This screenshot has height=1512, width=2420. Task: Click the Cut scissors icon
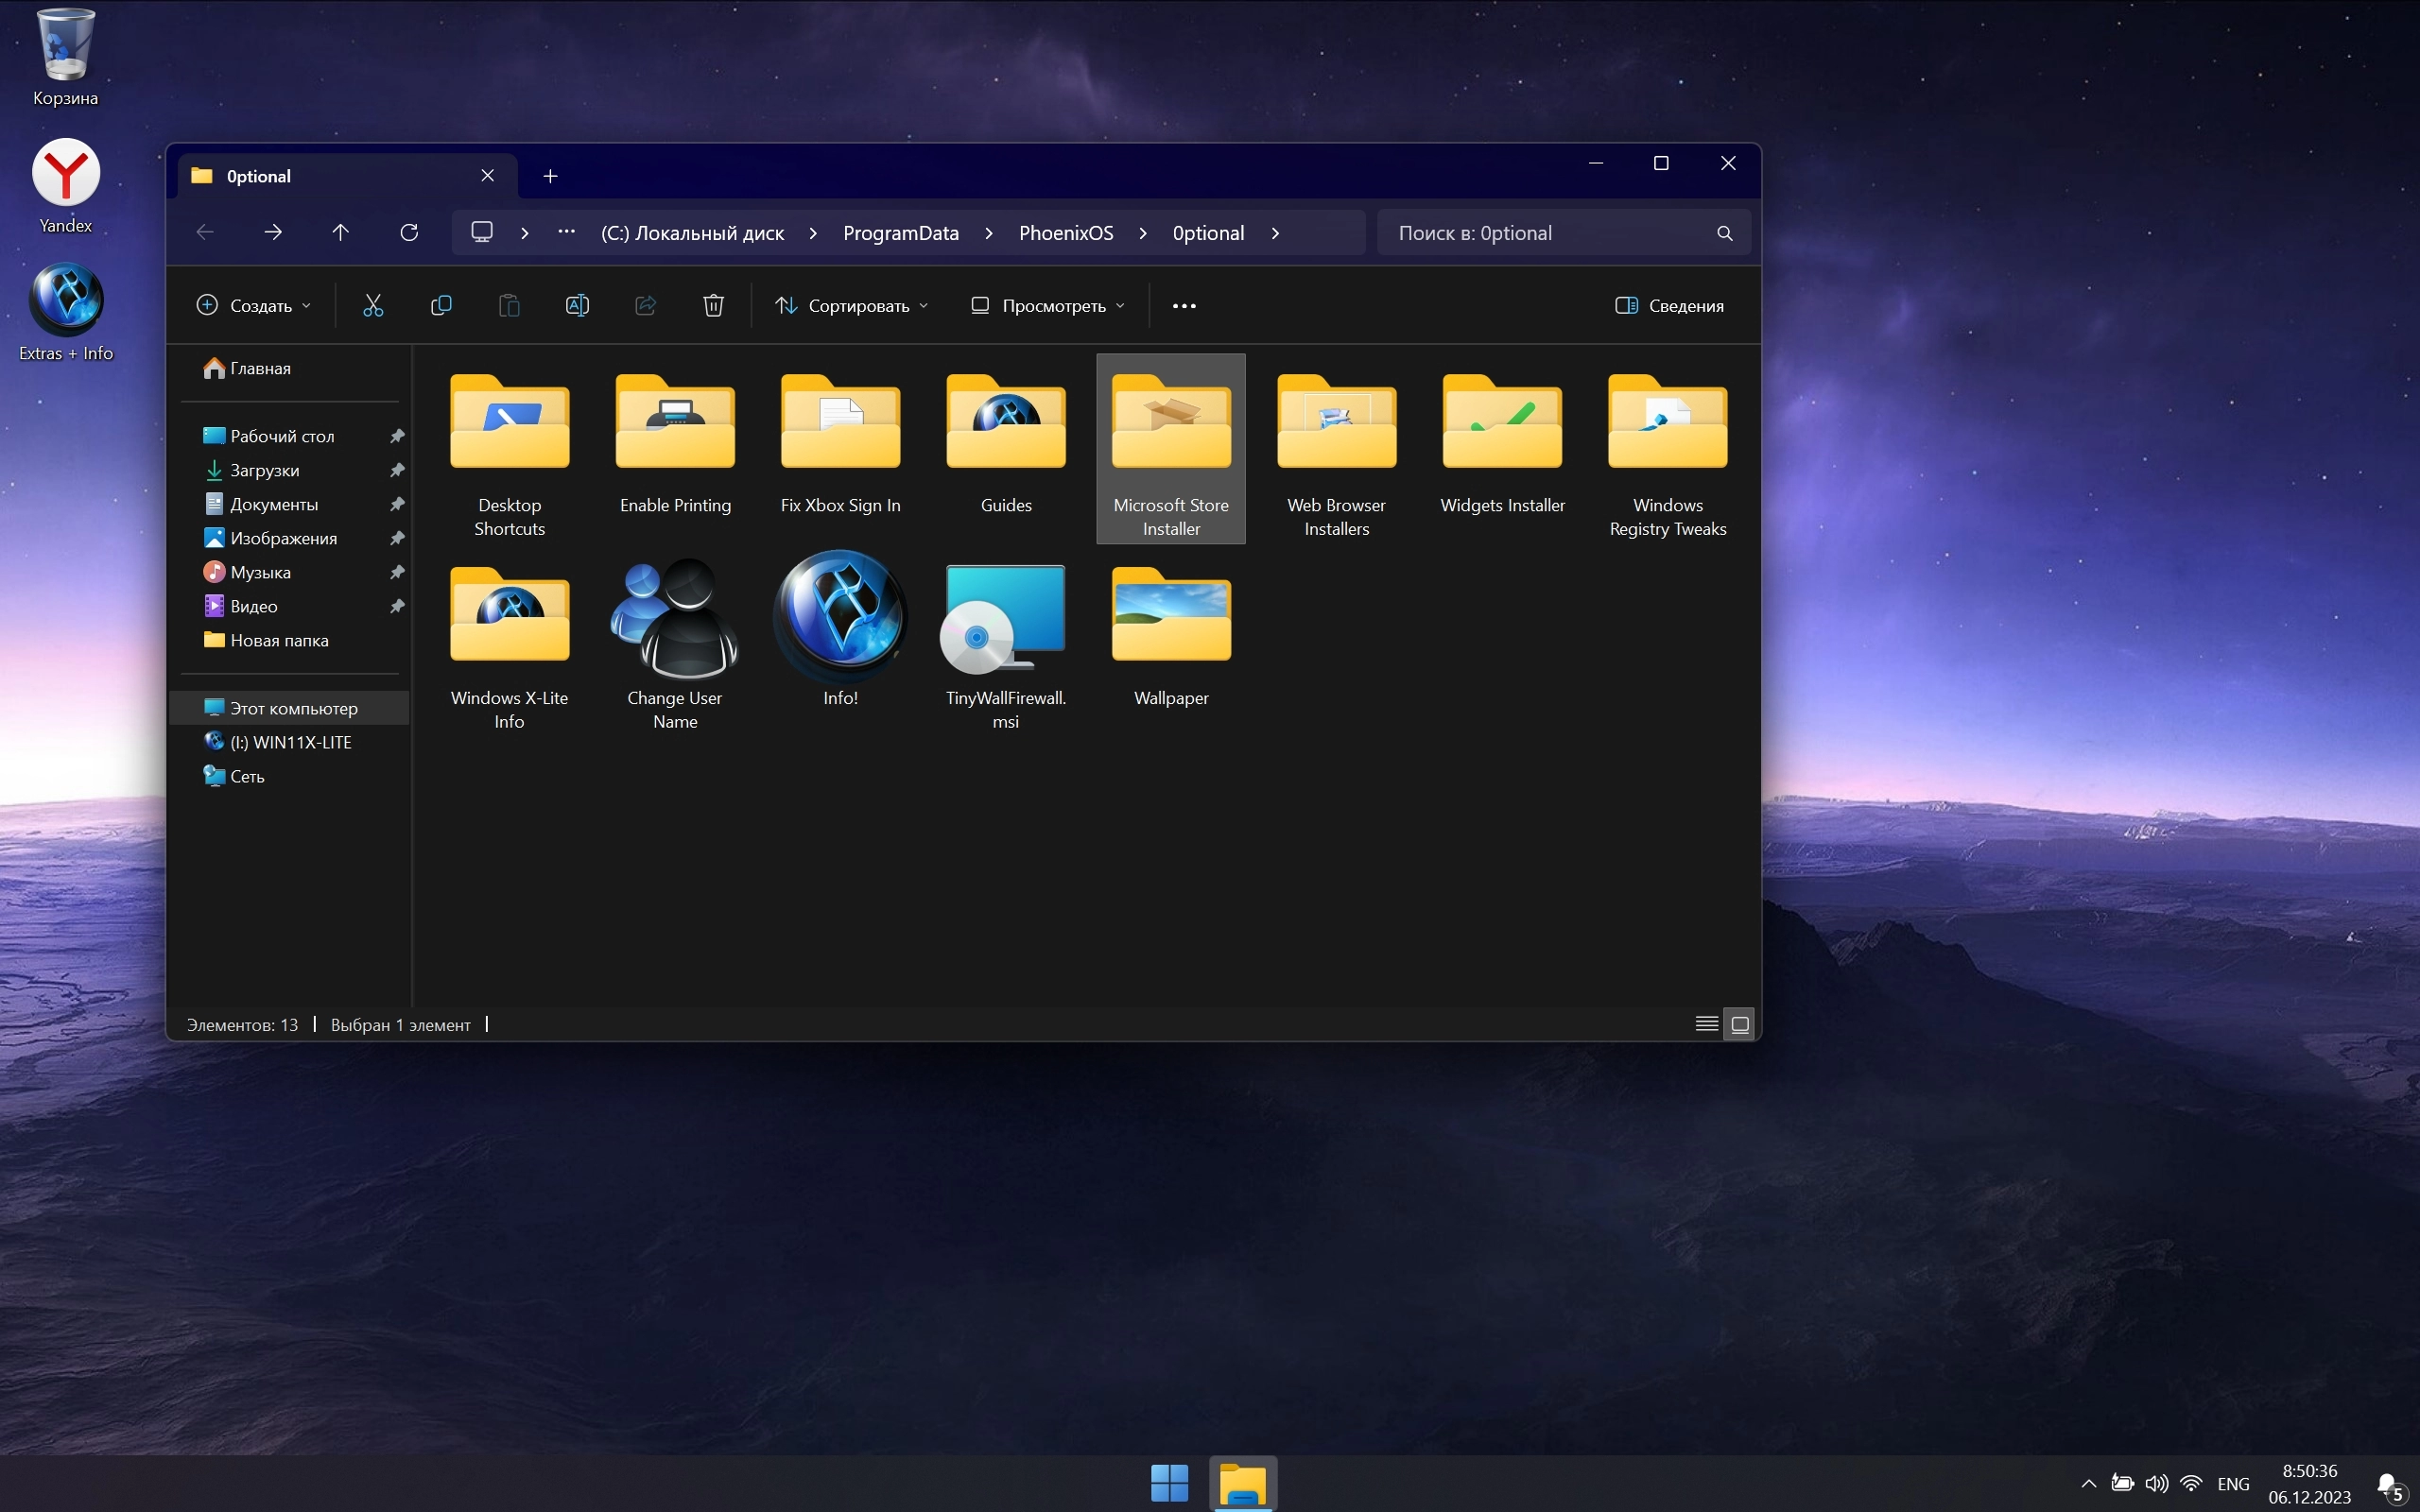(373, 305)
